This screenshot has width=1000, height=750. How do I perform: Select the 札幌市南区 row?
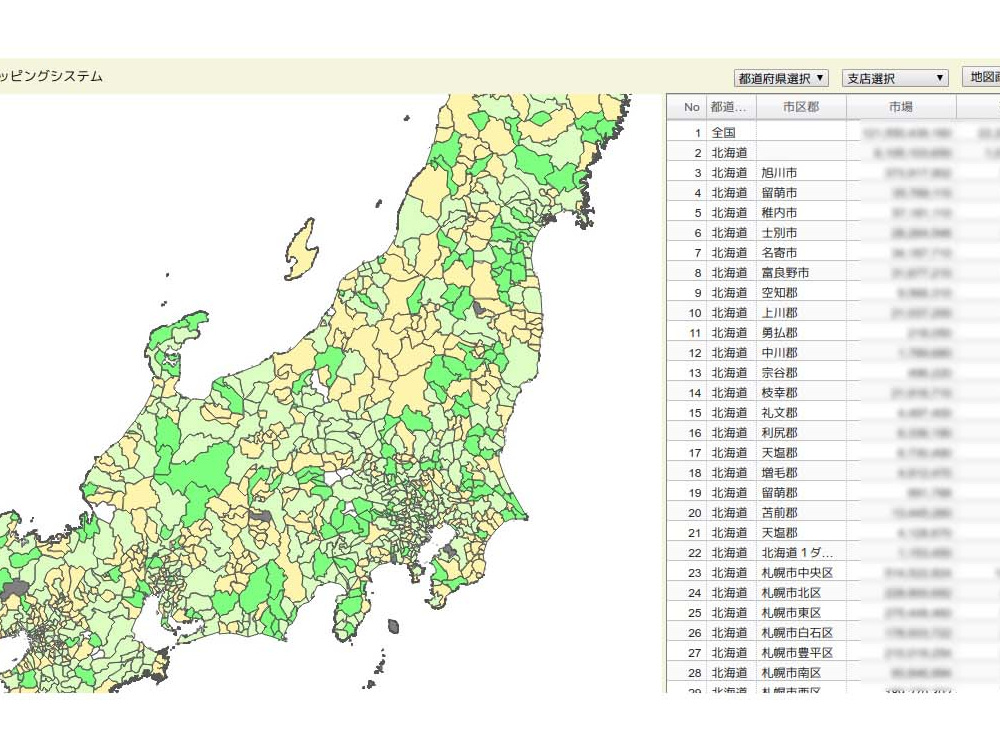pyautogui.click(x=833, y=673)
